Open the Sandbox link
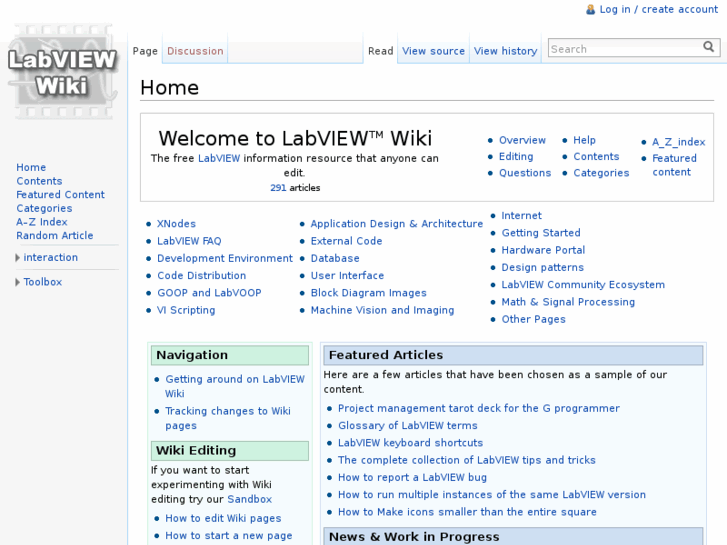727x545 pixels. [249, 499]
